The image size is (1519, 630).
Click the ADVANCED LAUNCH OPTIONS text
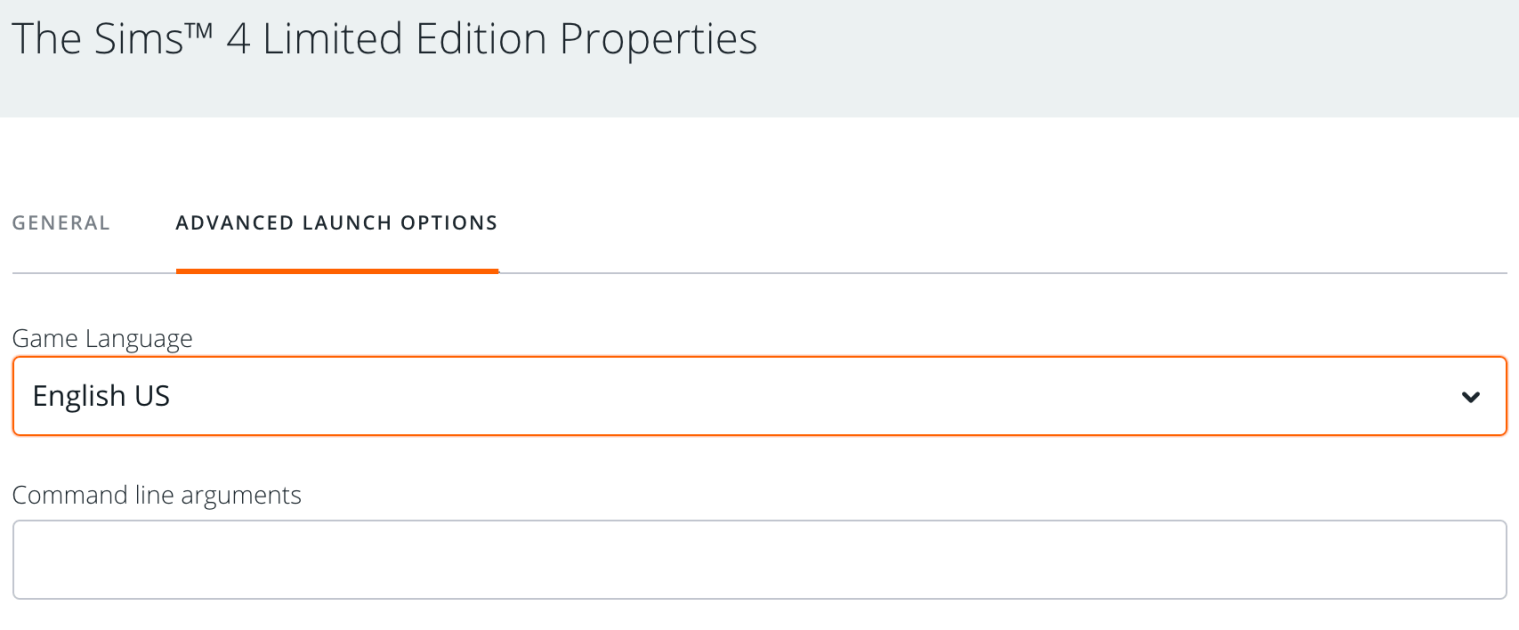pyautogui.click(x=336, y=223)
